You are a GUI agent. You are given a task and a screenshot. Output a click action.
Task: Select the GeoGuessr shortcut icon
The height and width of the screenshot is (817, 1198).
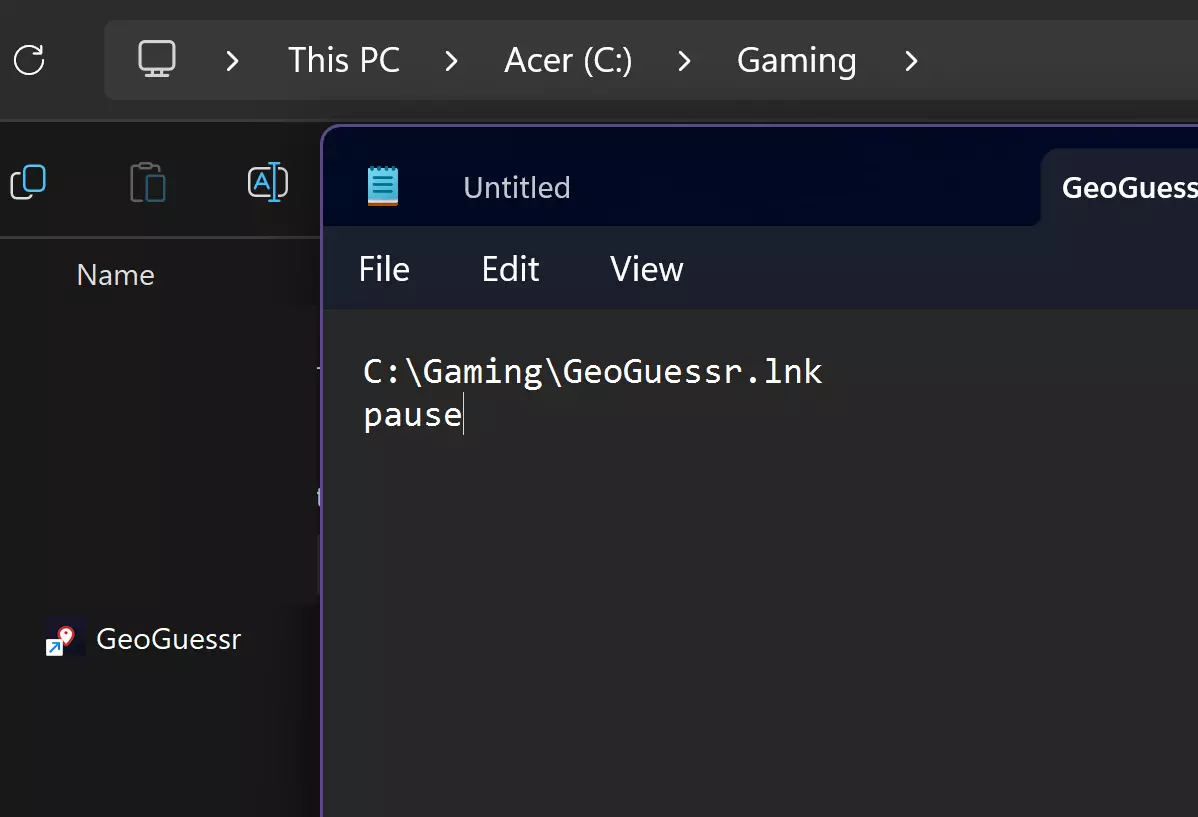coord(61,640)
